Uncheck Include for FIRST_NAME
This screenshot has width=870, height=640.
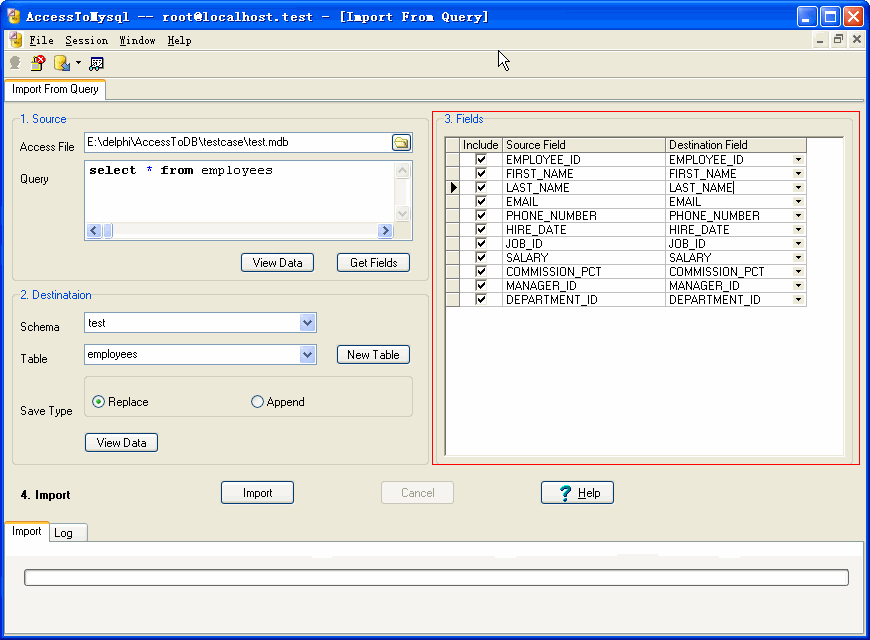(x=481, y=174)
